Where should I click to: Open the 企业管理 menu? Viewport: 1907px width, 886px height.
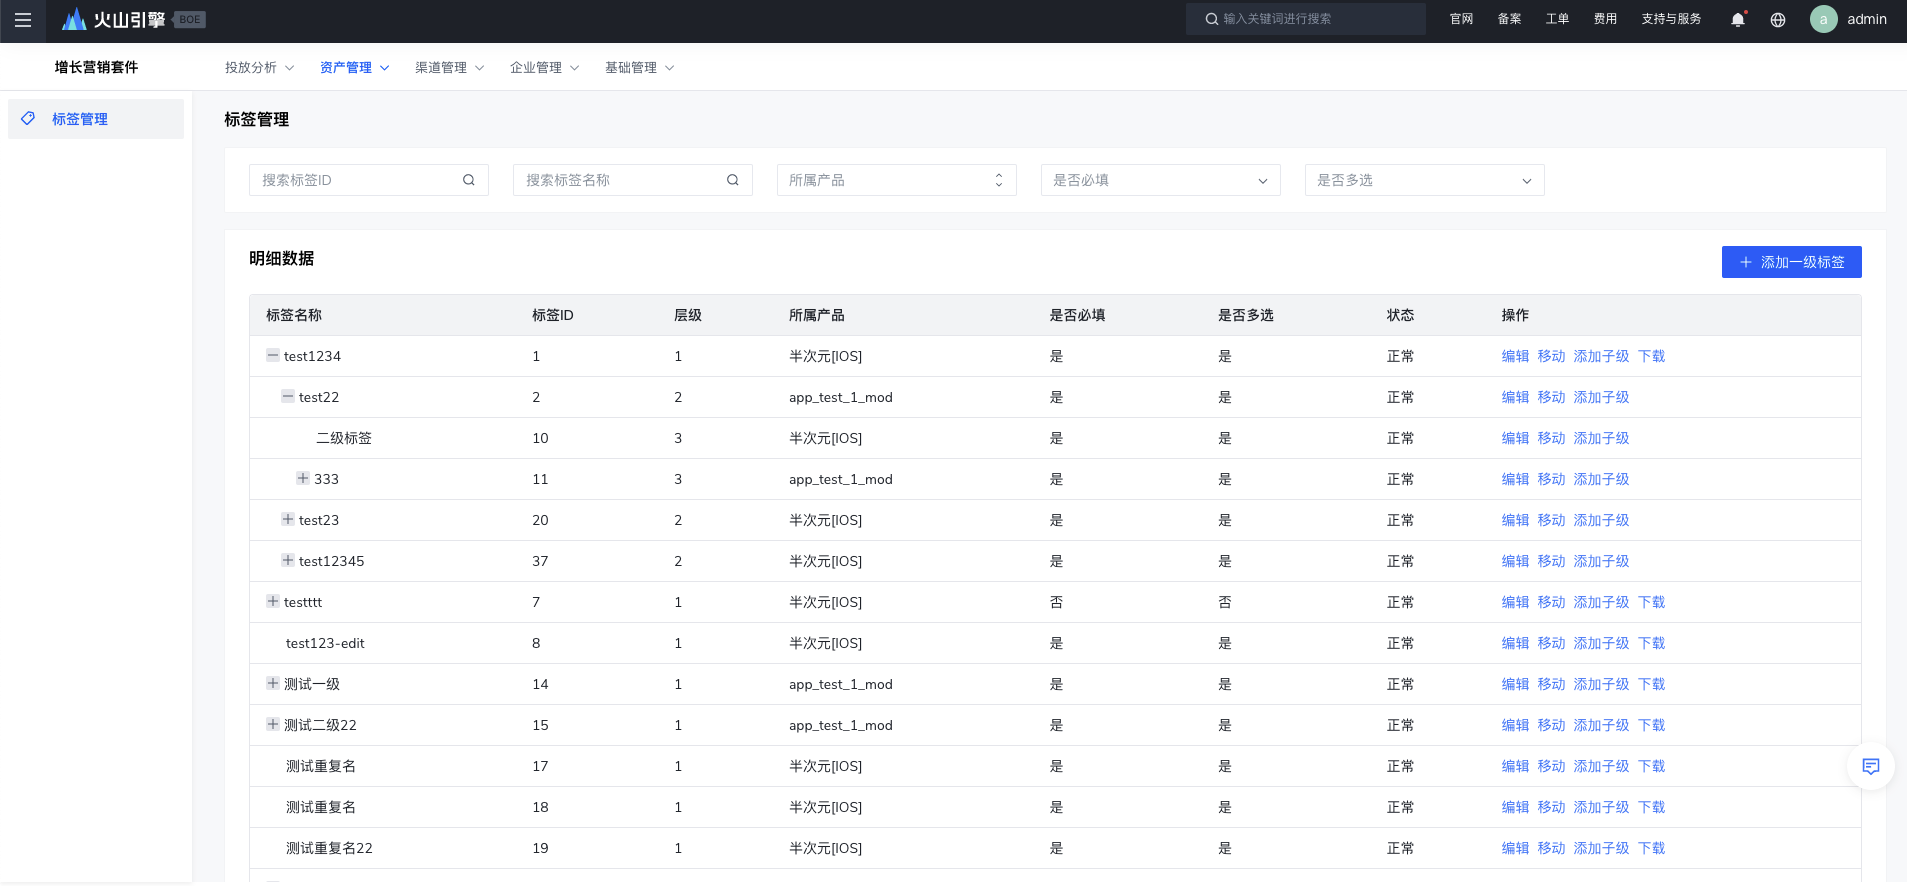(544, 67)
